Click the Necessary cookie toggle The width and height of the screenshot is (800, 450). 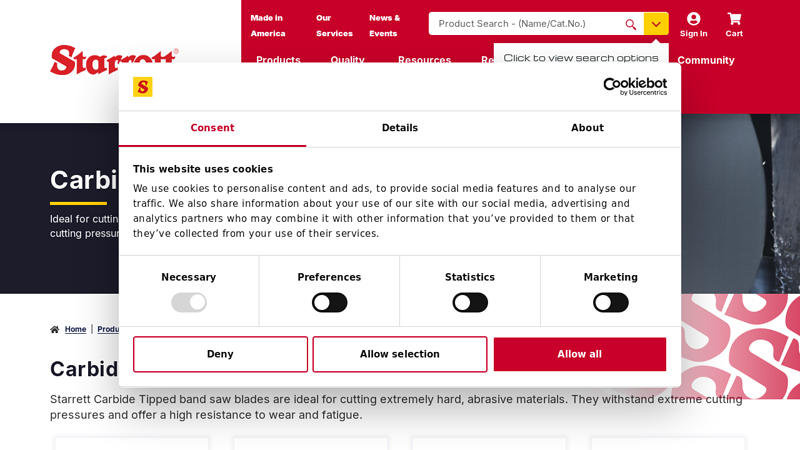189,302
